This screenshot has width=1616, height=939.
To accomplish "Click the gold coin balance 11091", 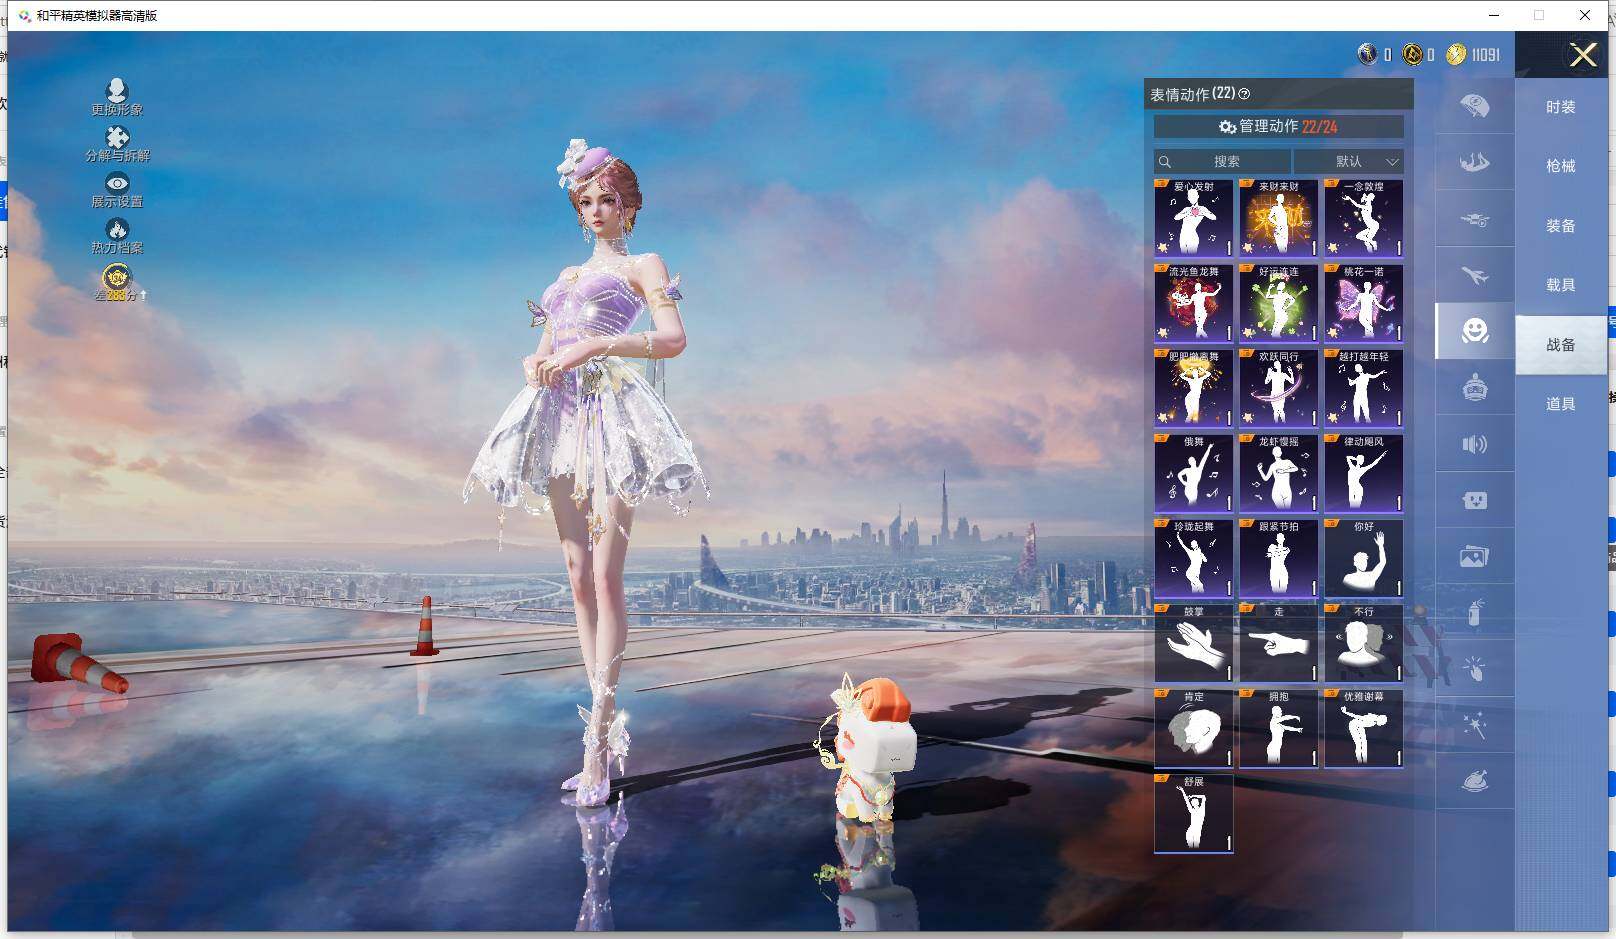I will 1473,55.
